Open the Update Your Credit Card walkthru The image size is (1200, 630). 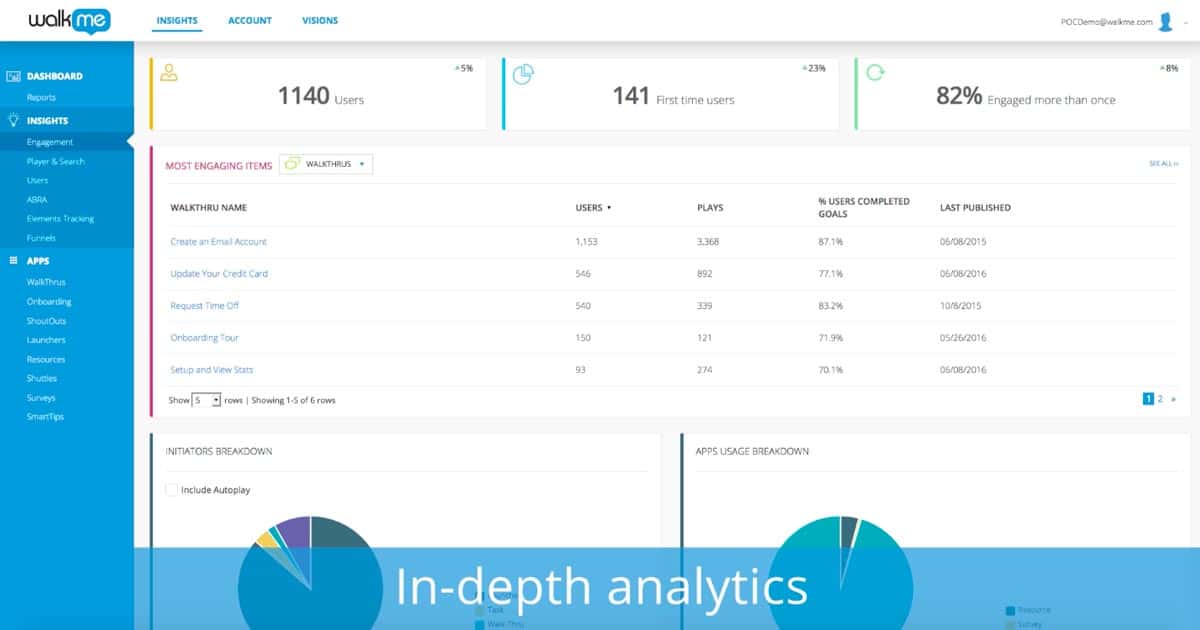(219, 274)
